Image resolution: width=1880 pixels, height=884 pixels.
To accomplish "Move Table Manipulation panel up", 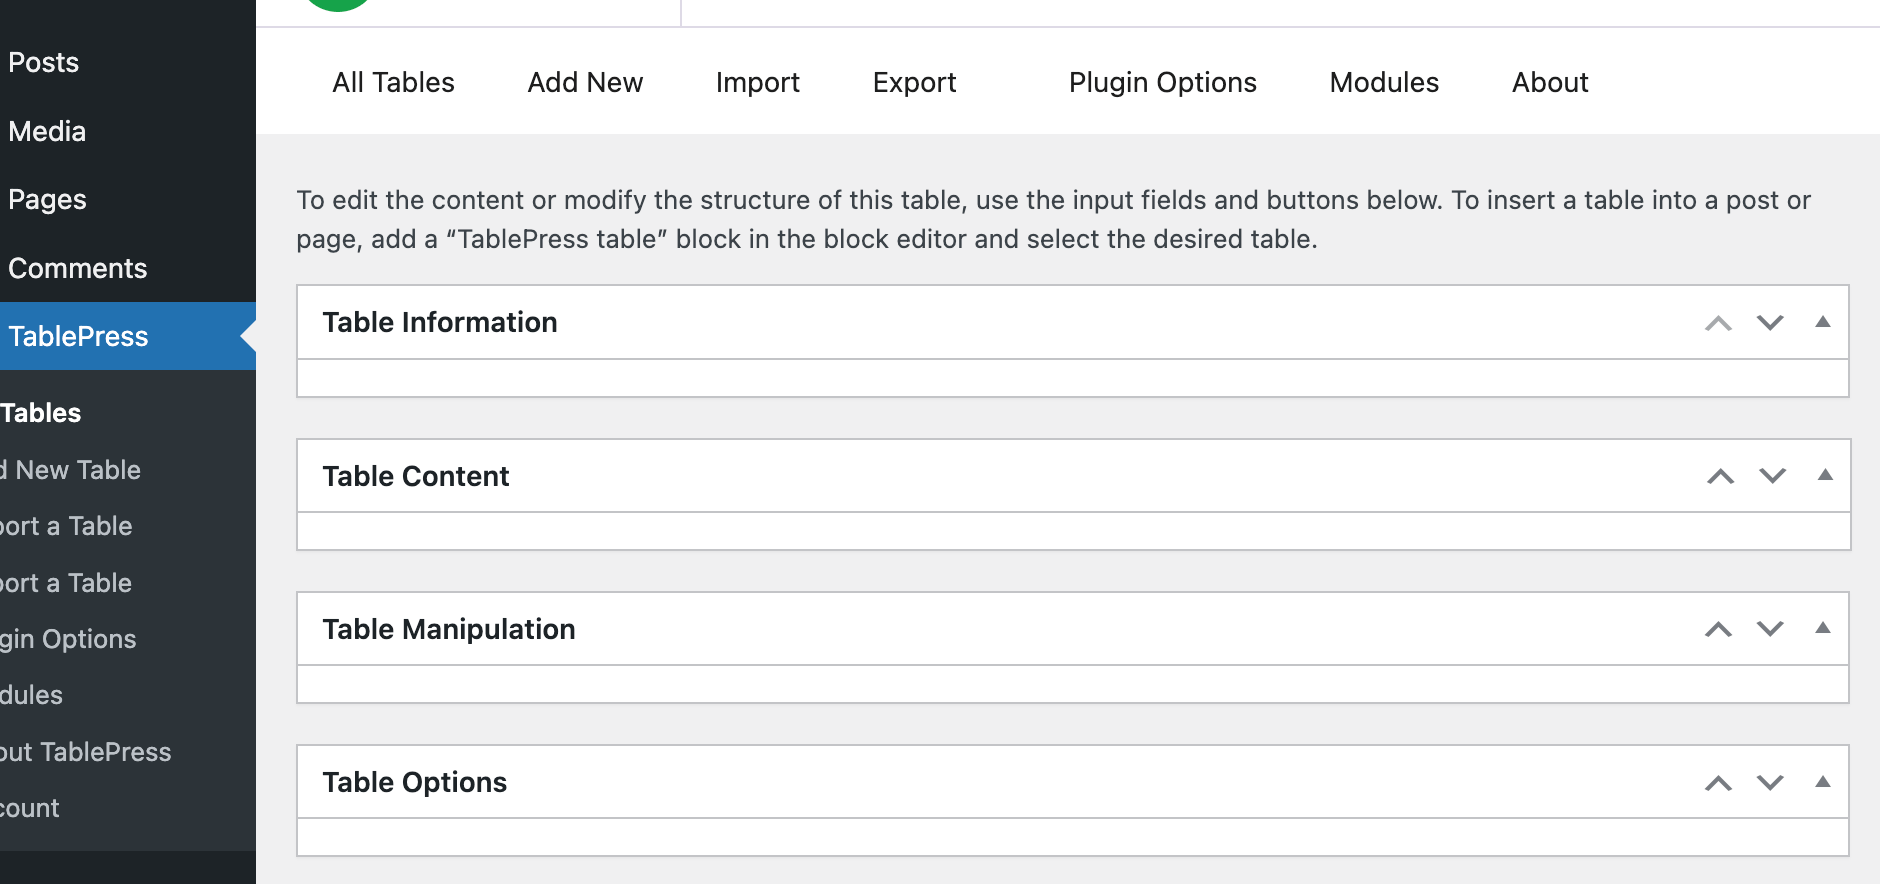I will click(x=1718, y=629).
